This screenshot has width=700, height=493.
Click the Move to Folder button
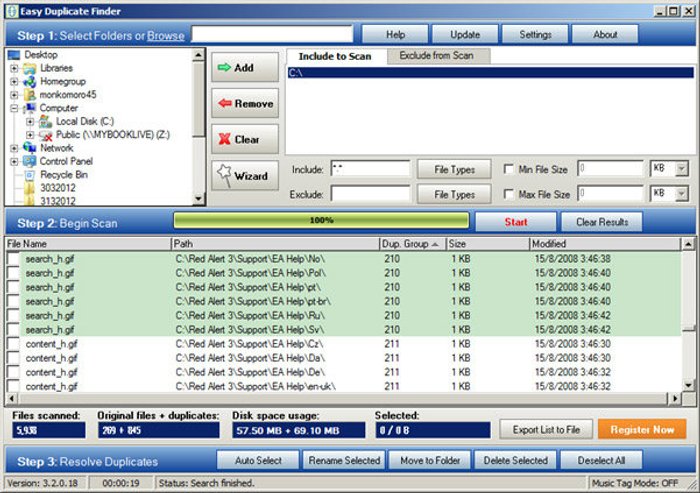(430, 460)
